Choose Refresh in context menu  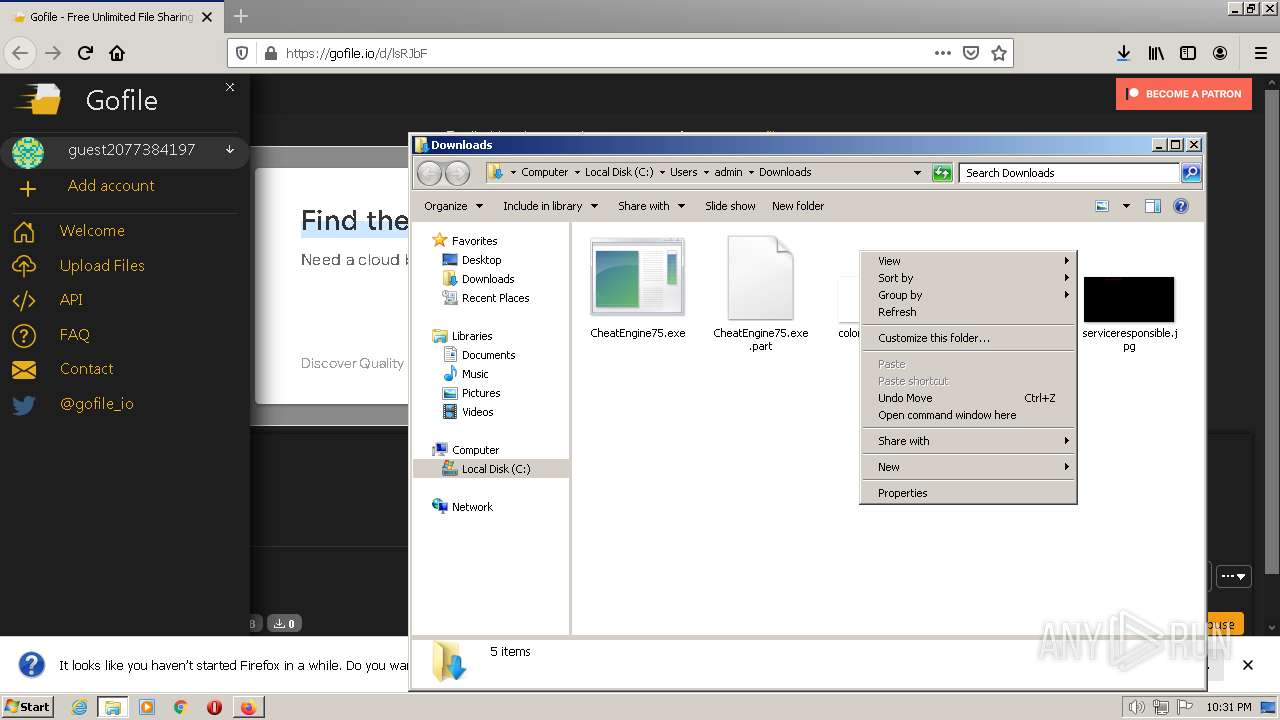[968, 312]
